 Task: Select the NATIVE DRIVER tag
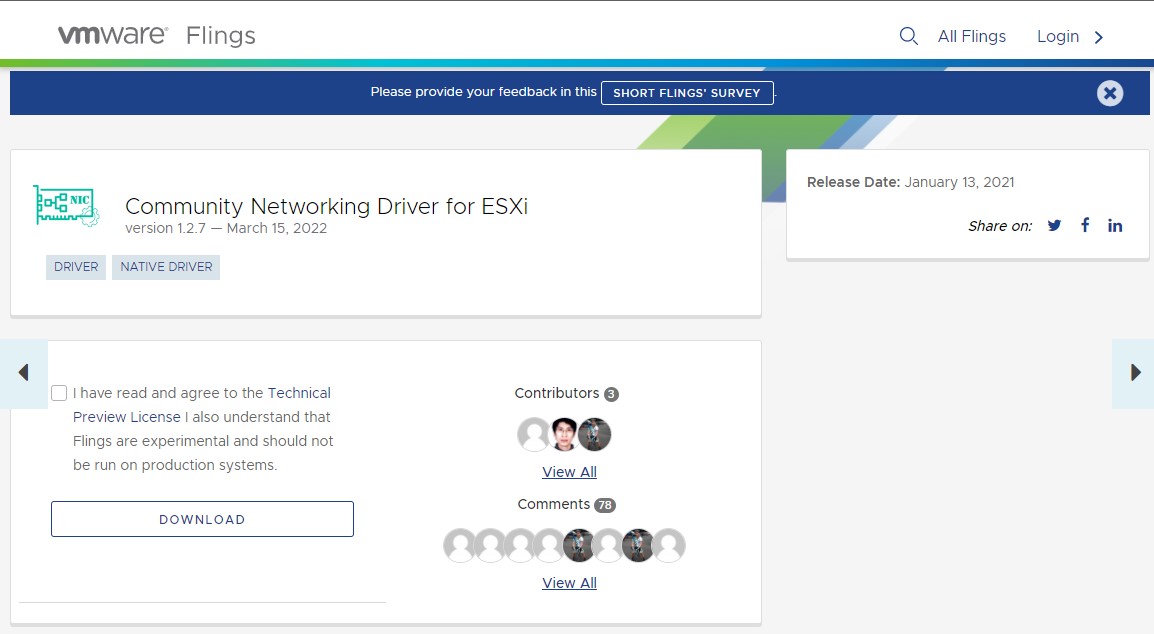point(166,267)
